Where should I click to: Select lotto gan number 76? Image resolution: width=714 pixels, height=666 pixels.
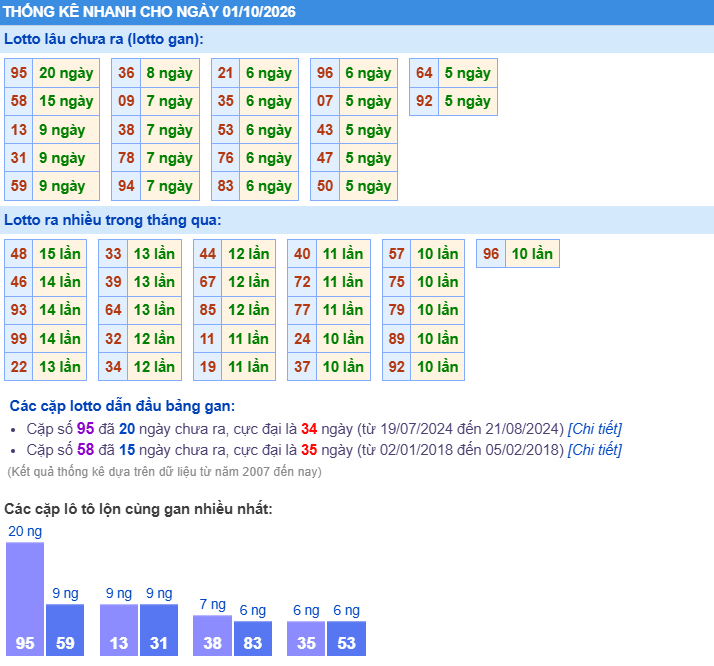point(225,158)
